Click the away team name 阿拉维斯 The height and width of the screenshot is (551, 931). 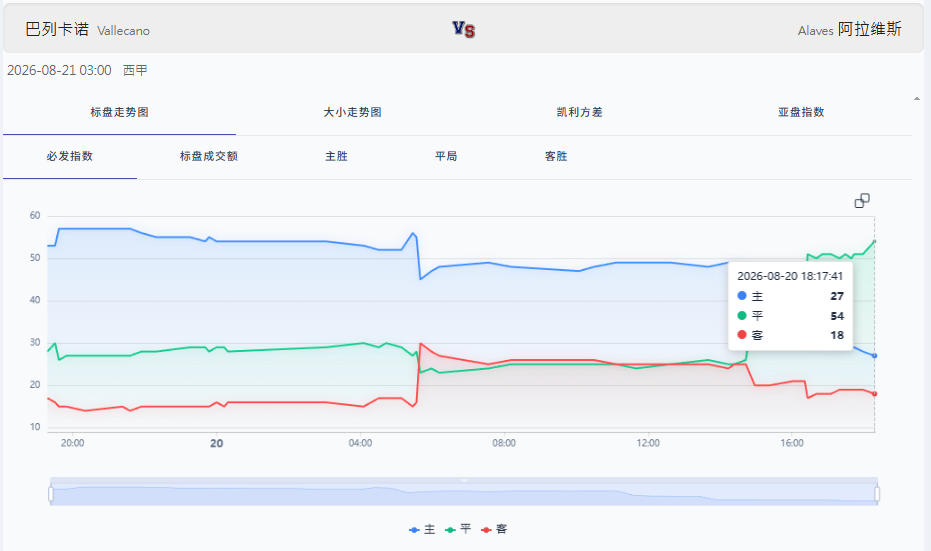click(x=870, y=29)
